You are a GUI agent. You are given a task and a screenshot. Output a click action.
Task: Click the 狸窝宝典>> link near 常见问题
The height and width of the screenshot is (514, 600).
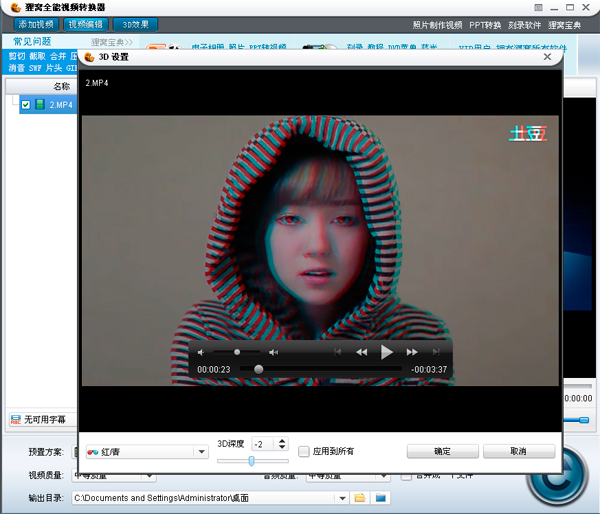[x=112, y=42]
